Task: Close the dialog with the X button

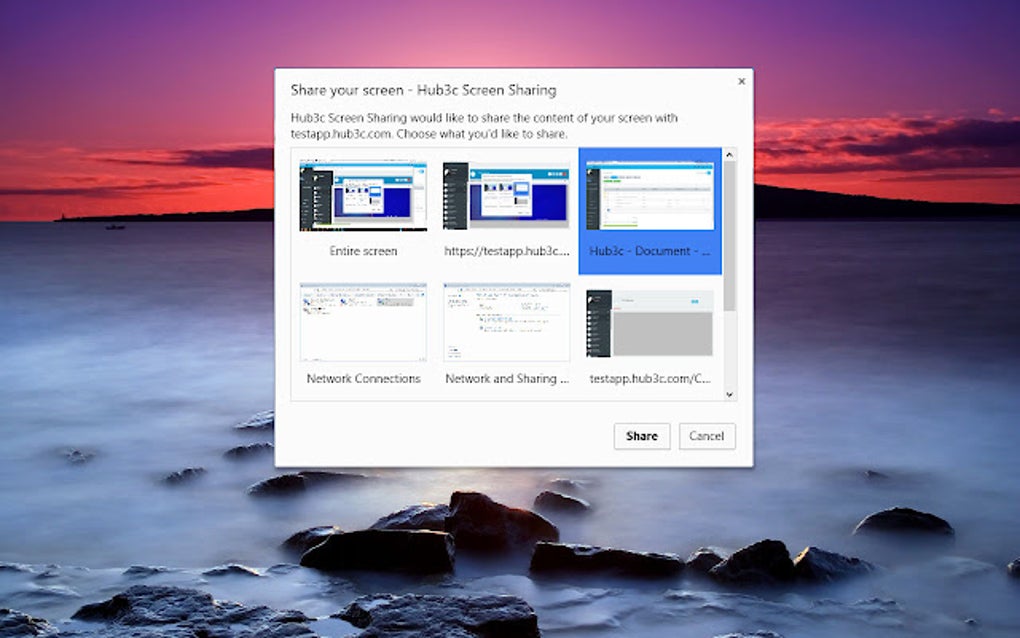Action: [x=741, y=81]
